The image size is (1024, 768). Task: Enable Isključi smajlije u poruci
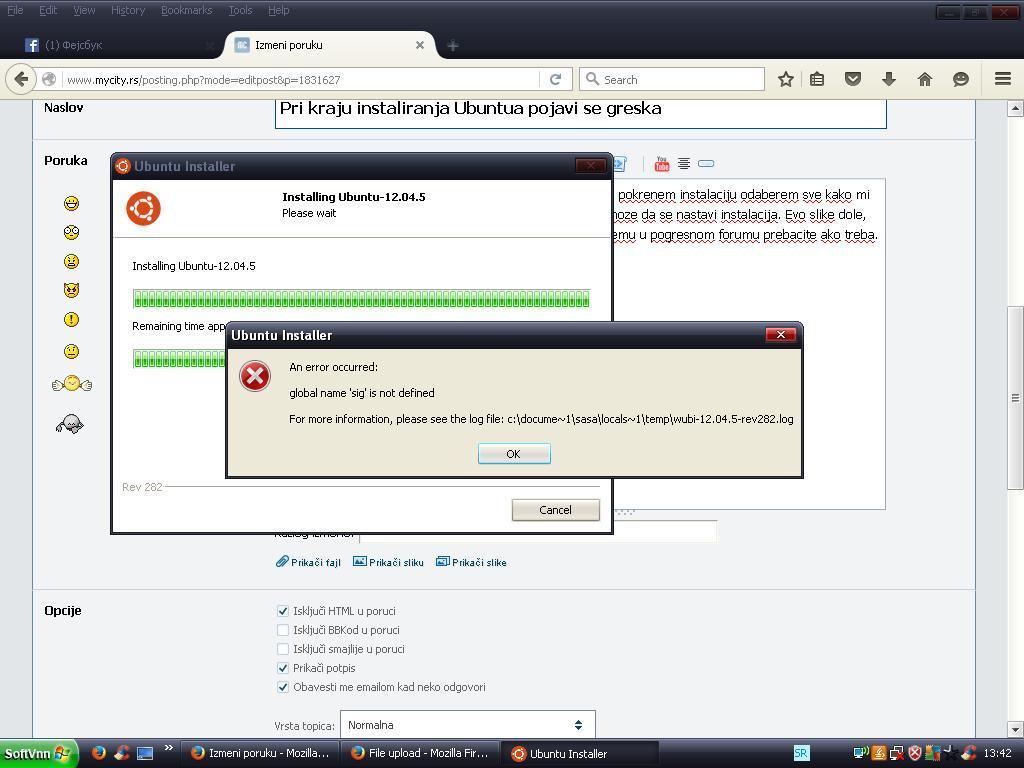(x=283, y=649)
